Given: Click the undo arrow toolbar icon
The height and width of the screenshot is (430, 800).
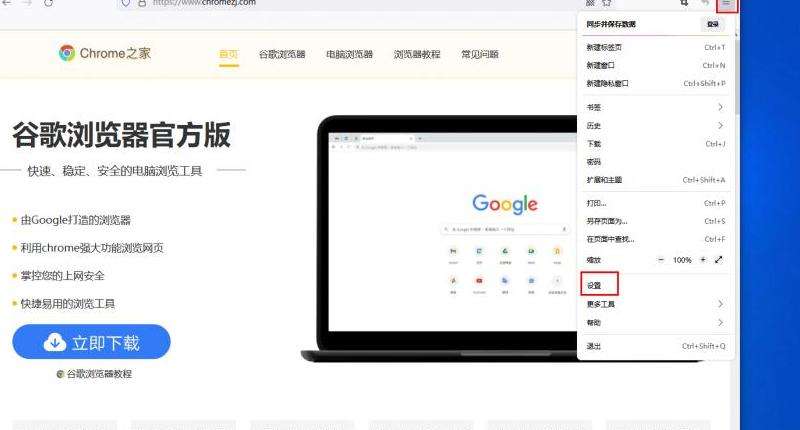Looking at the screenshot, I should pyautogui.click(x=705, y=3).
